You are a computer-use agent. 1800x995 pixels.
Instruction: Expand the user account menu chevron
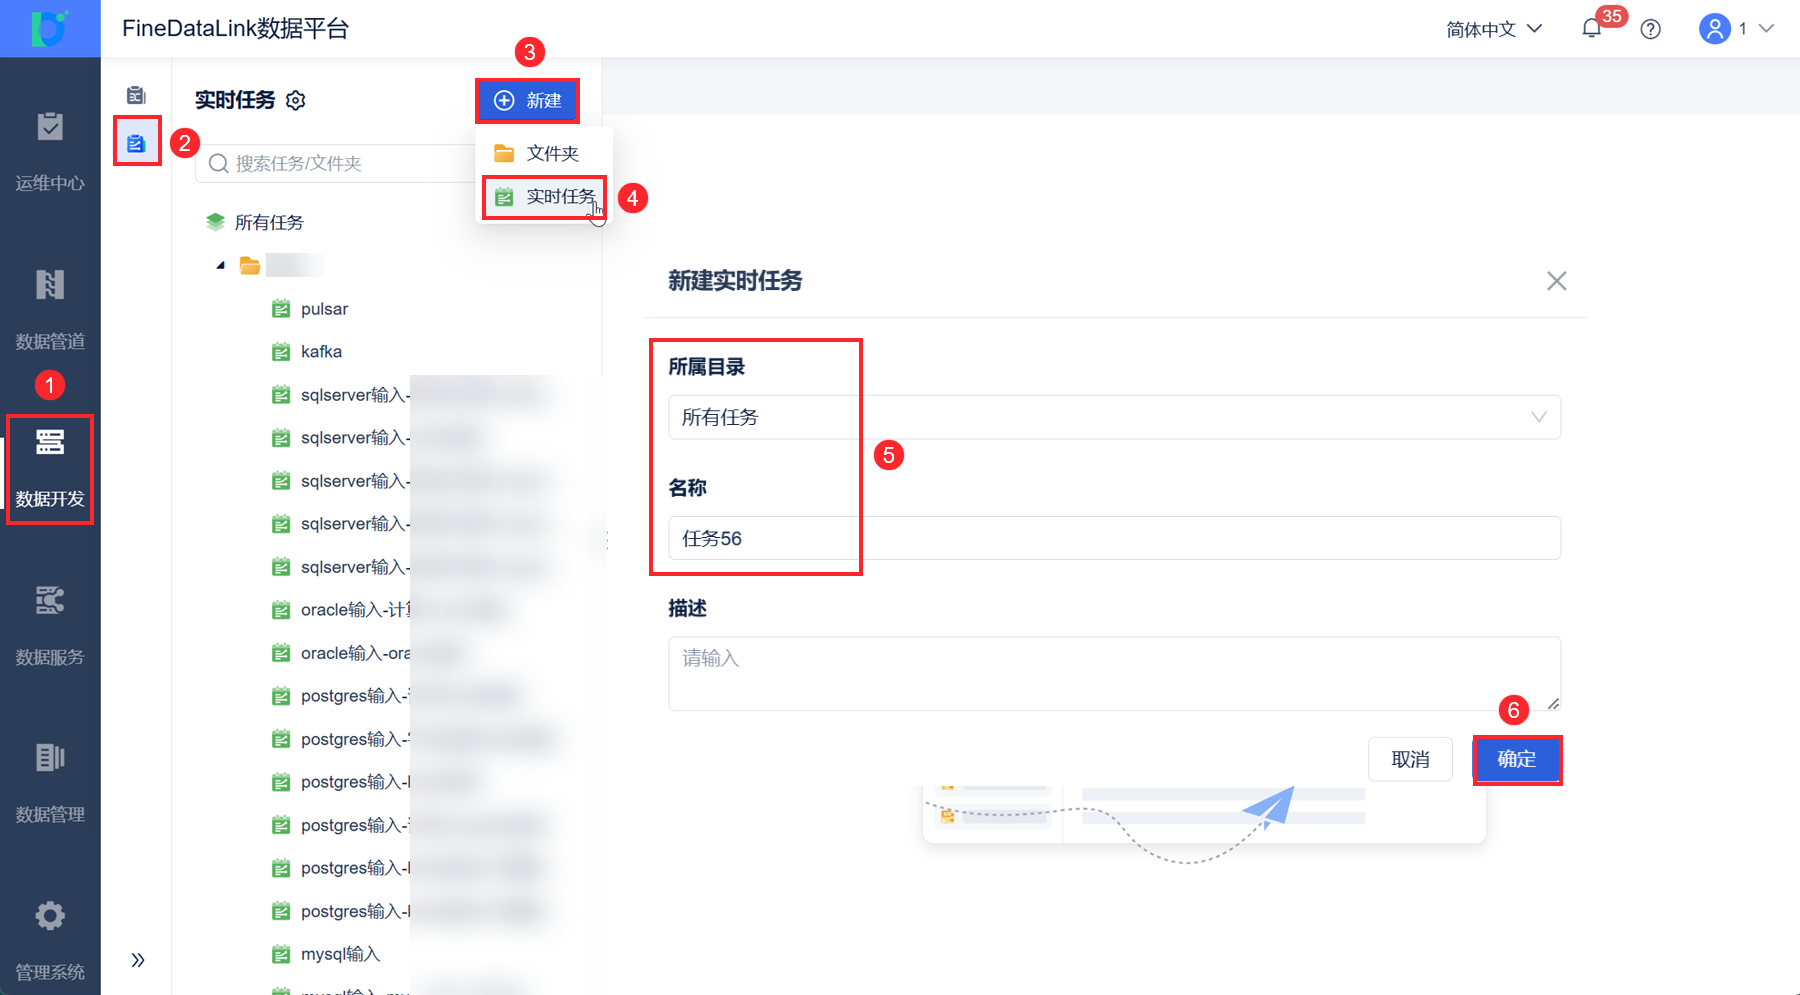pyautogui.click(x=1766, y=28)
